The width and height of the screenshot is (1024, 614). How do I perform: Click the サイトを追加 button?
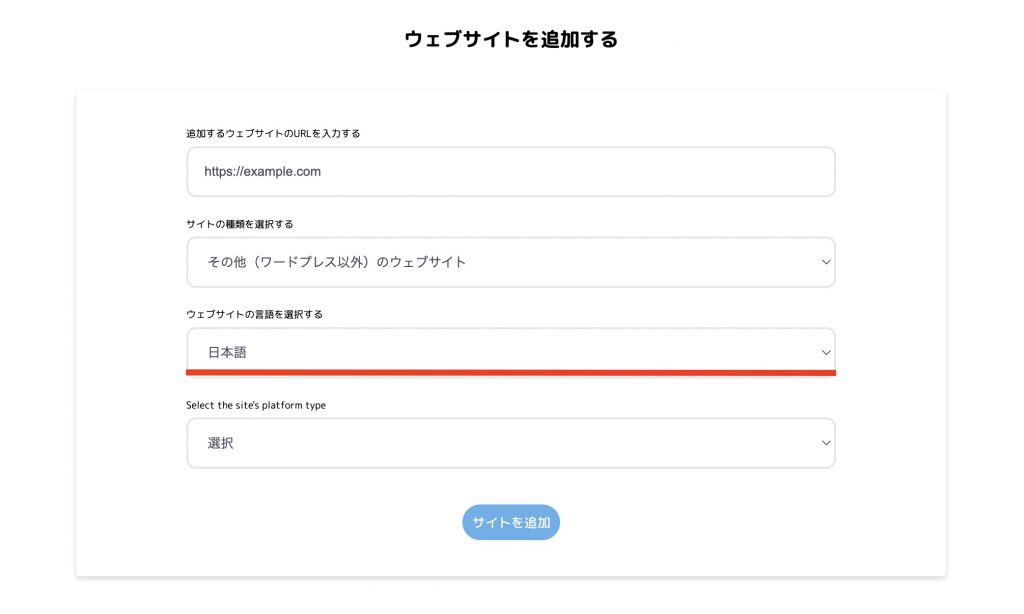(x=511, y=522)
